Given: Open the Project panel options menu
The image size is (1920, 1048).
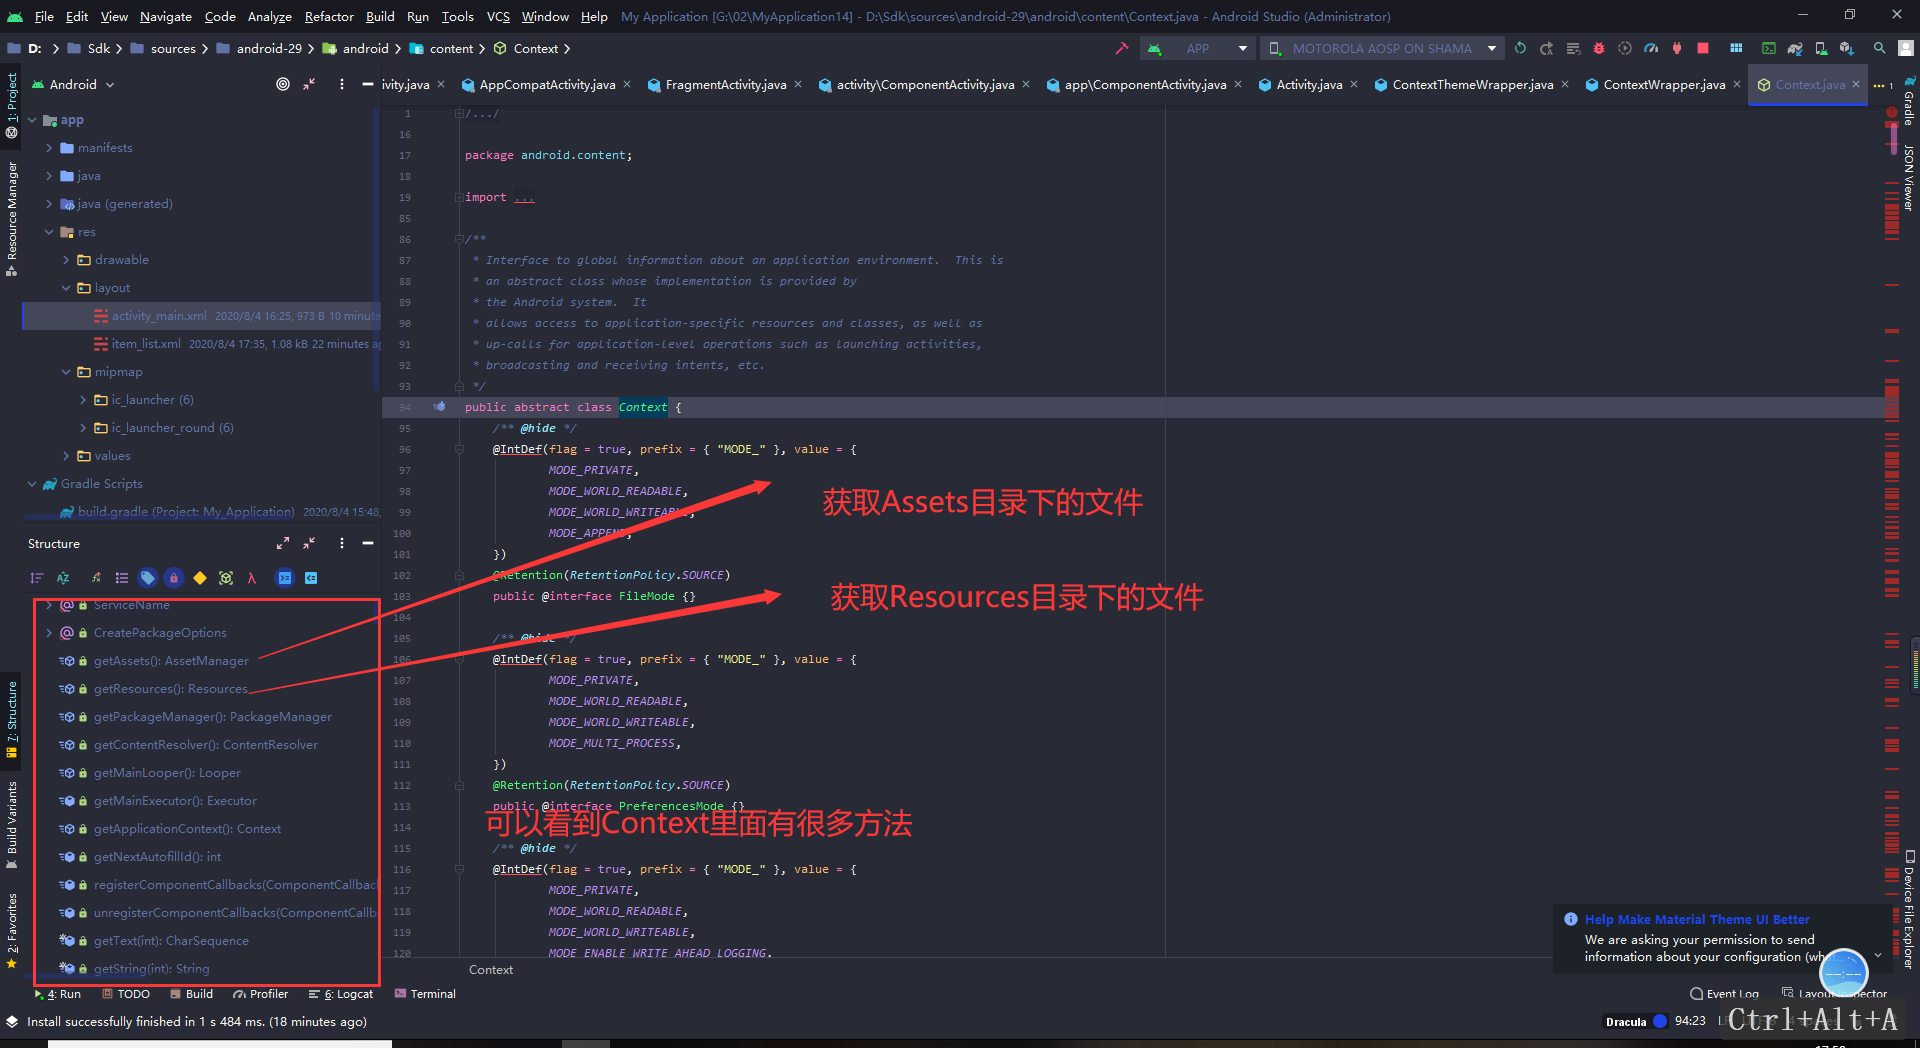Looking at the screenshot, I should [342, 84].
